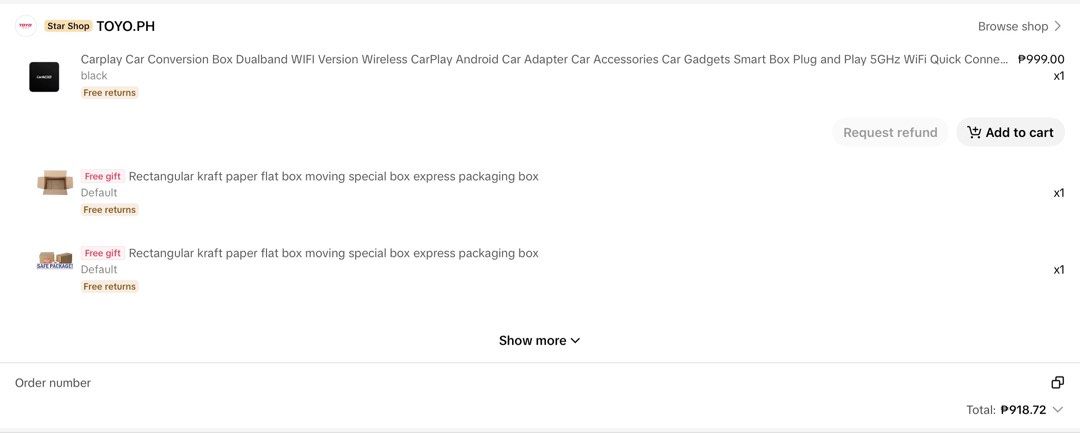Viewport: 1080px width, 433px height.
Task: Click the Star Shop badge
Action: tap(68, 26)
